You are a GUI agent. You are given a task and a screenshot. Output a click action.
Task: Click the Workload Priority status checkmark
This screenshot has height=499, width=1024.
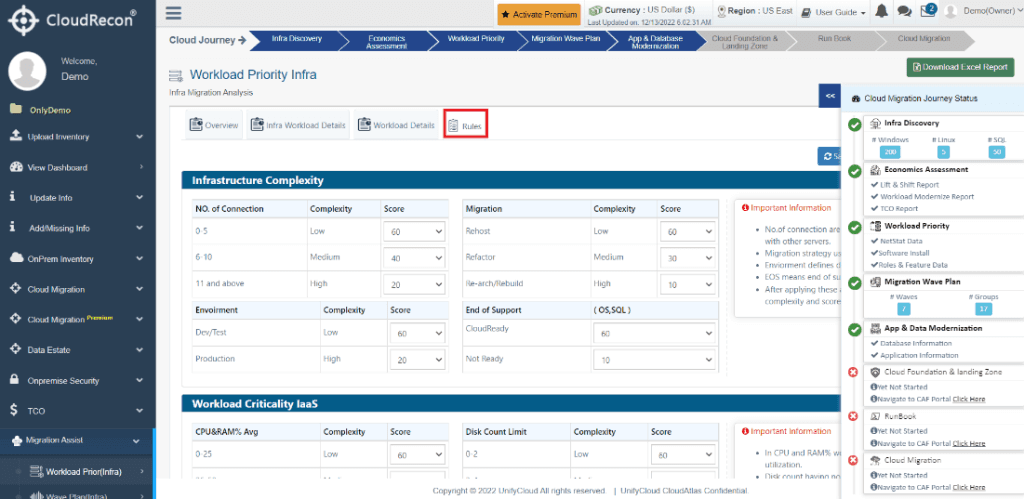[854, 227]
